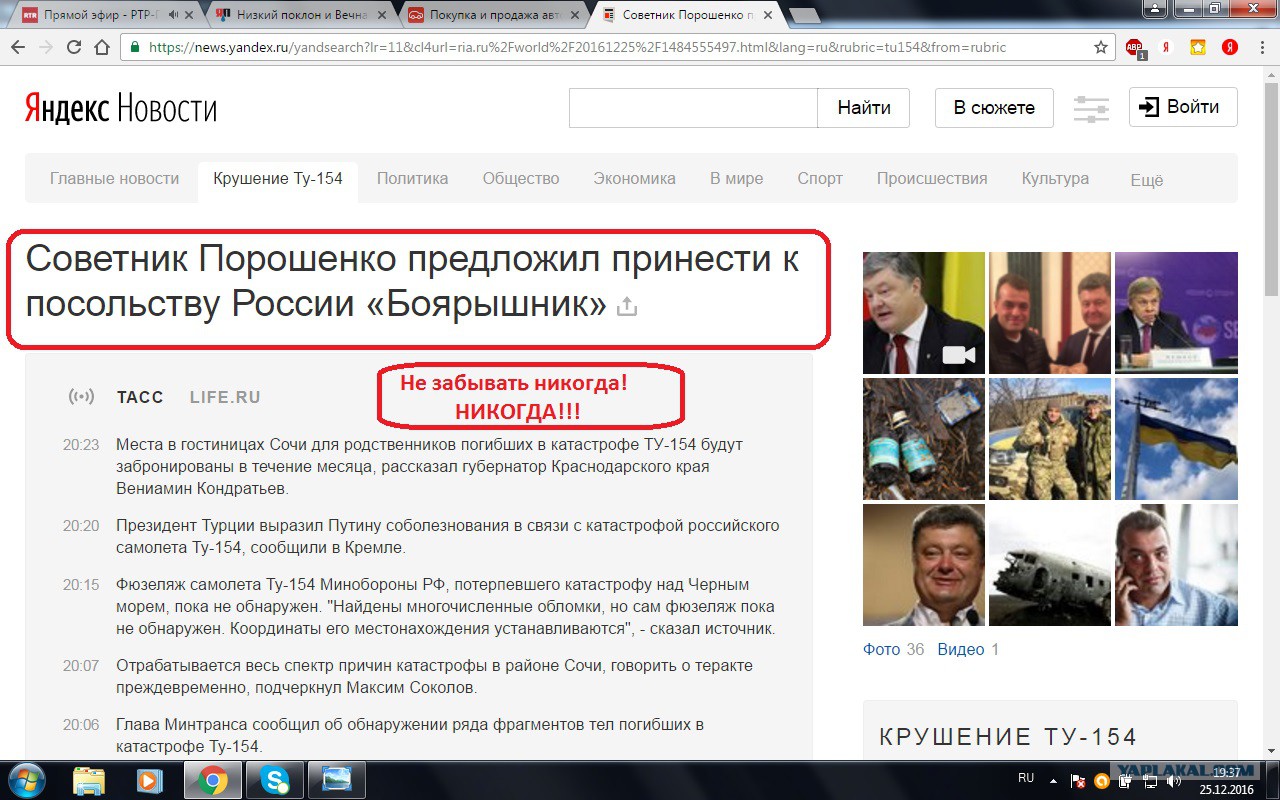Select the LIFE.RU source tab

coord(225,397)
